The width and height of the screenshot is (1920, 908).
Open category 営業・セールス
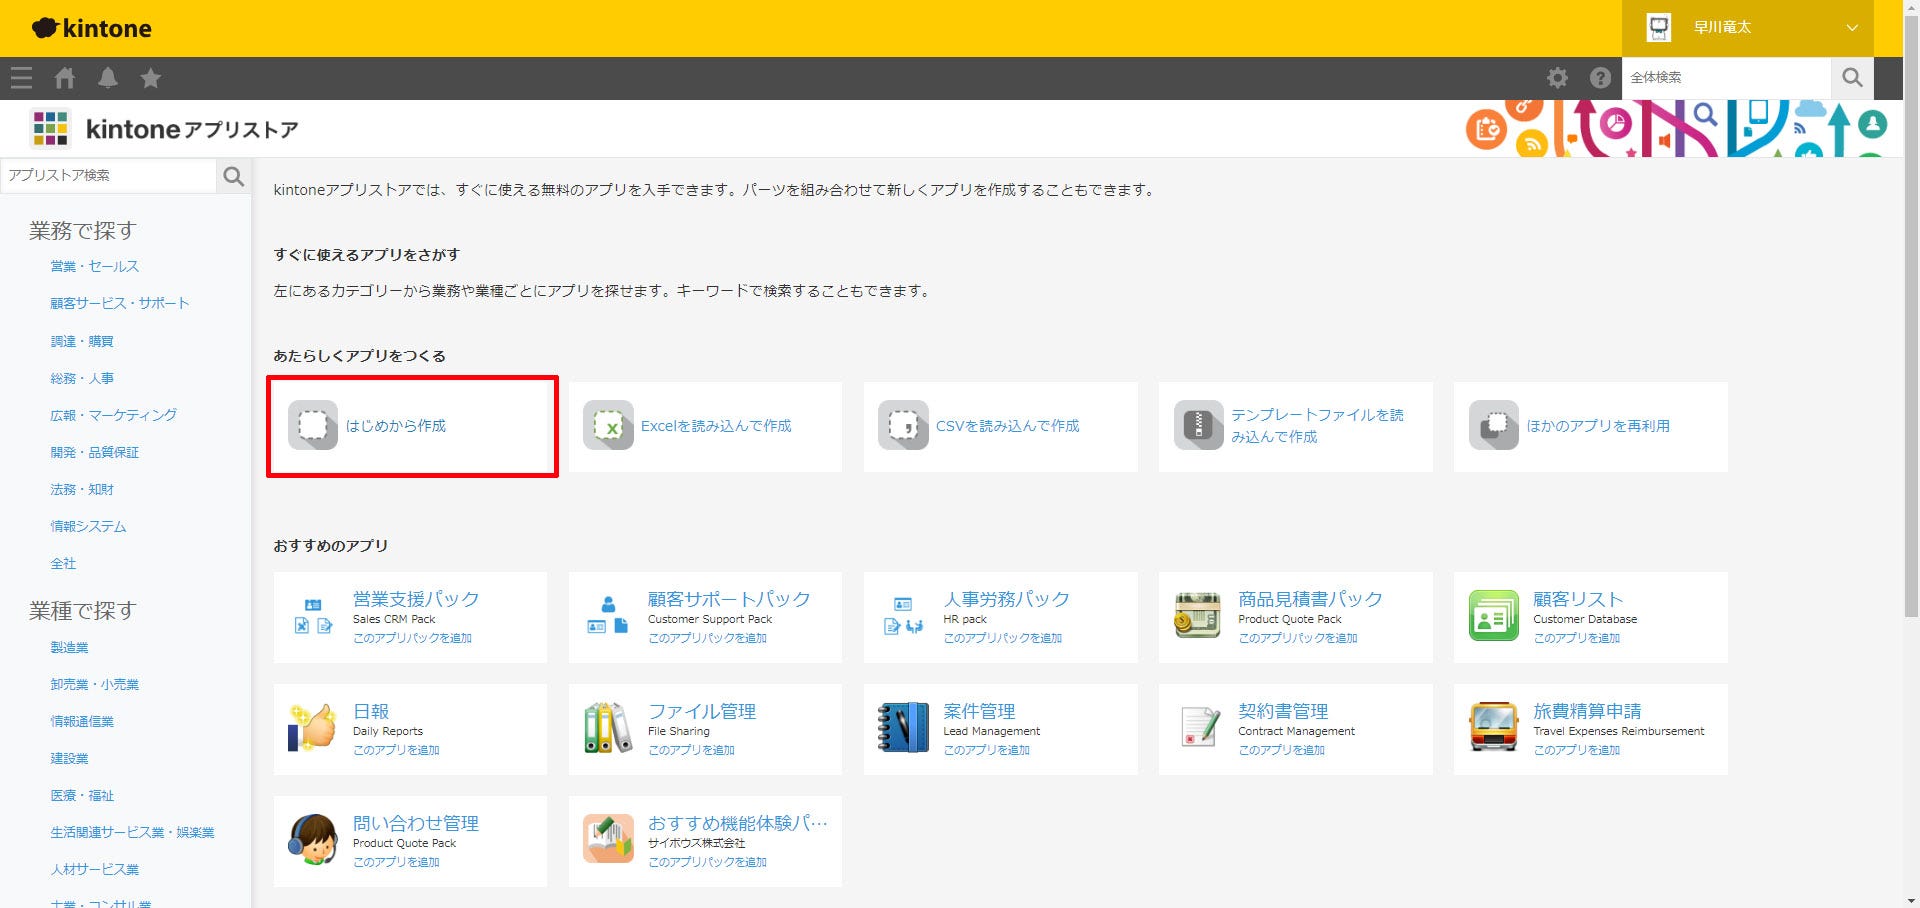coord(95,267)
